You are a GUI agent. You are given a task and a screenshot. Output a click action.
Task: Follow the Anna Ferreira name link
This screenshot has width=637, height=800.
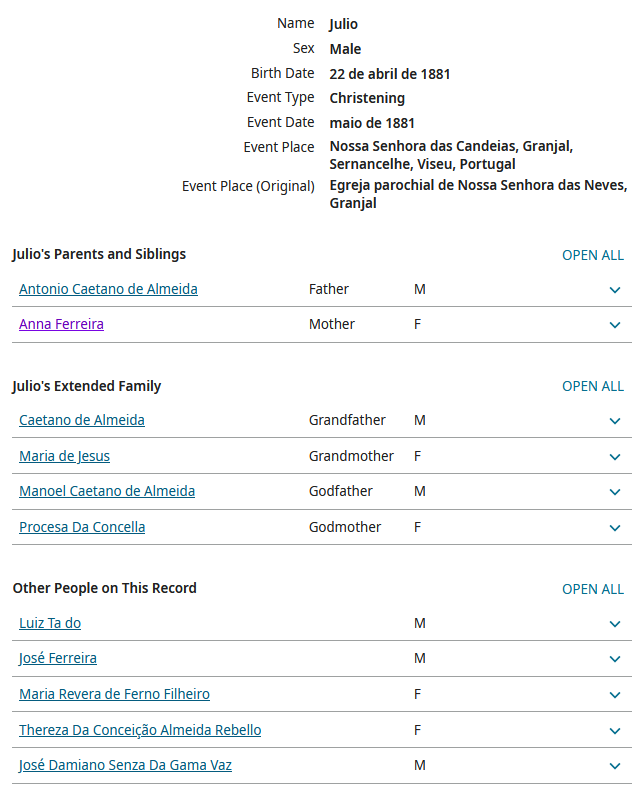click(61, 324)
